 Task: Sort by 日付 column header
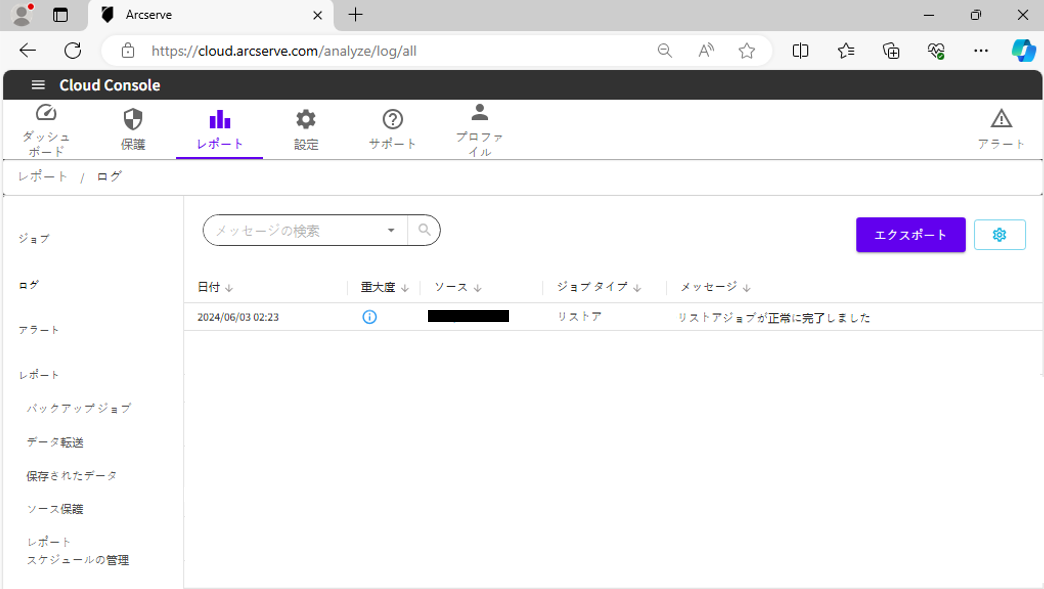click(x=214, y=287)
